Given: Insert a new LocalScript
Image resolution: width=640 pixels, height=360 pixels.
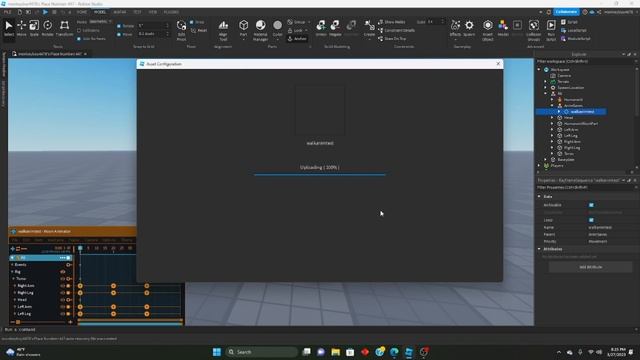Looking at the screenshot, I should tap(573, 30).
